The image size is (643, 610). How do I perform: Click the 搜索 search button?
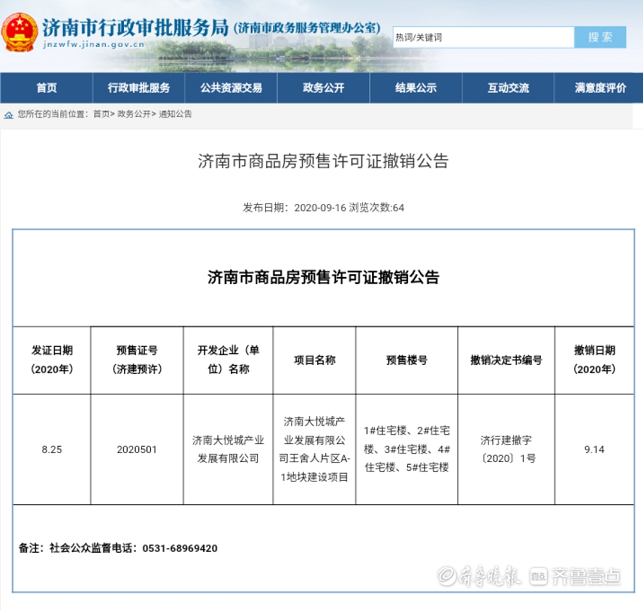pyautogui.click(x=600, y=37)
